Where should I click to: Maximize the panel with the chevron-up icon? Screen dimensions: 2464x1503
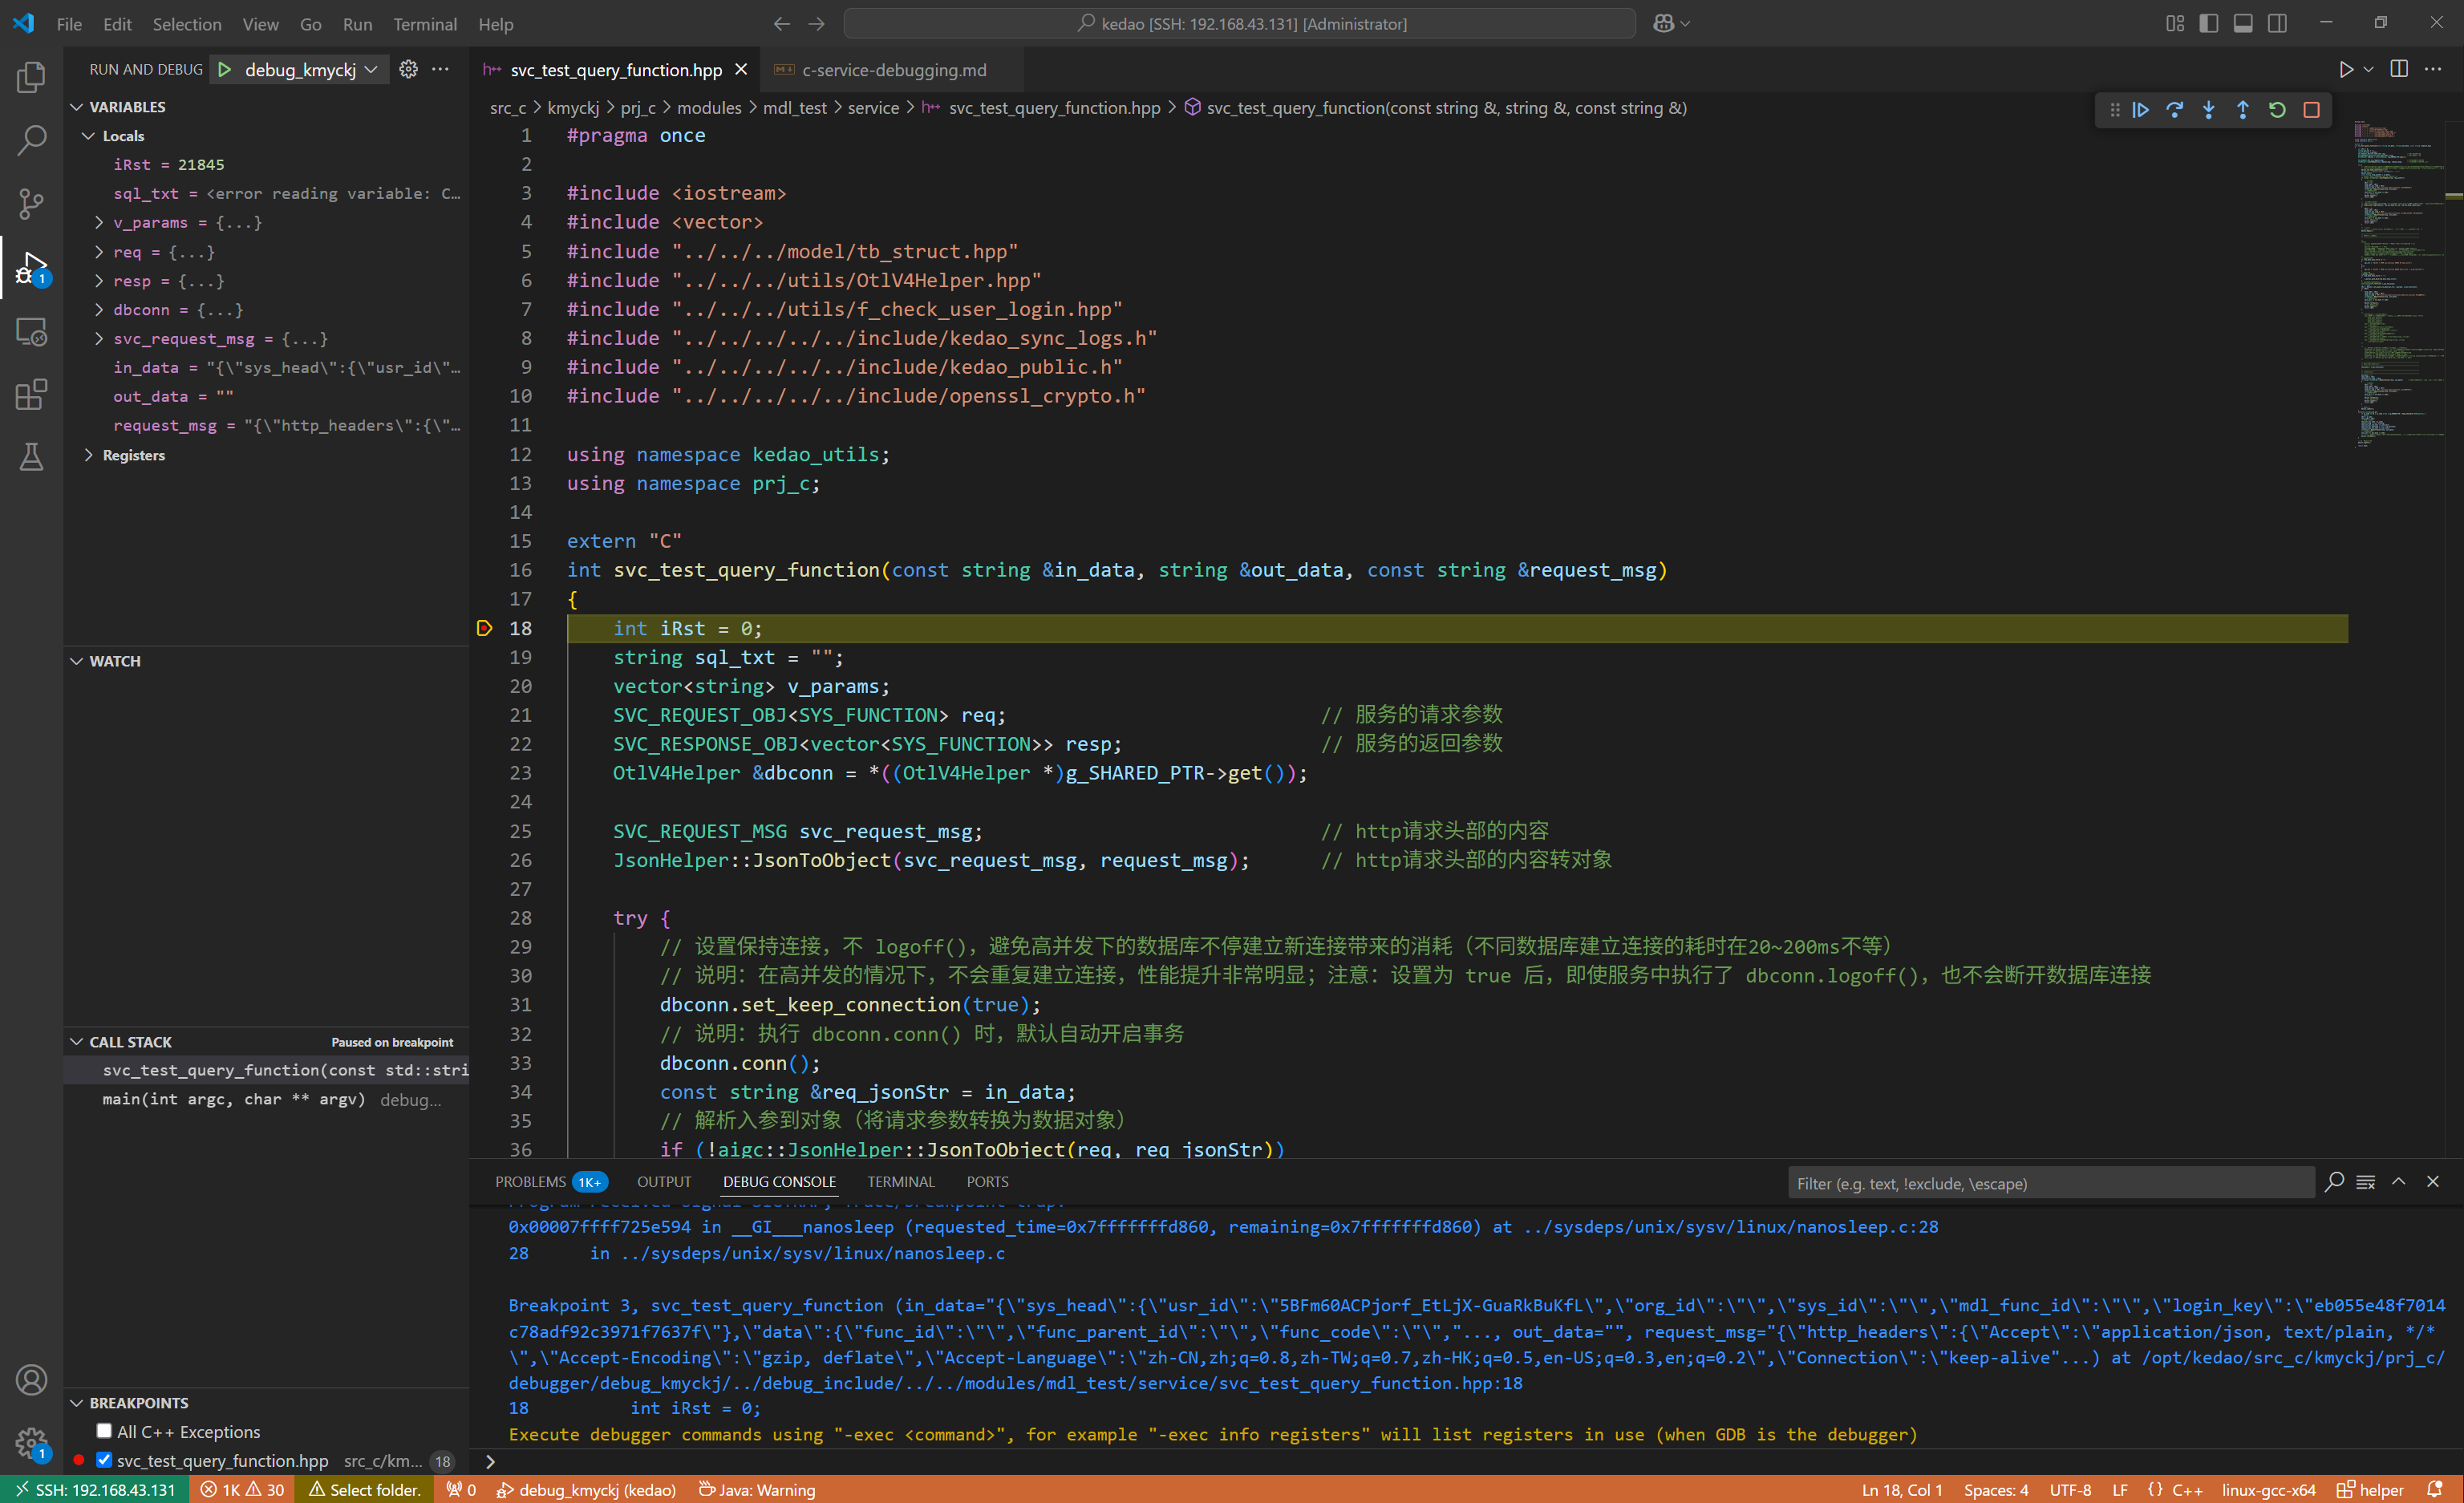2399,1182
